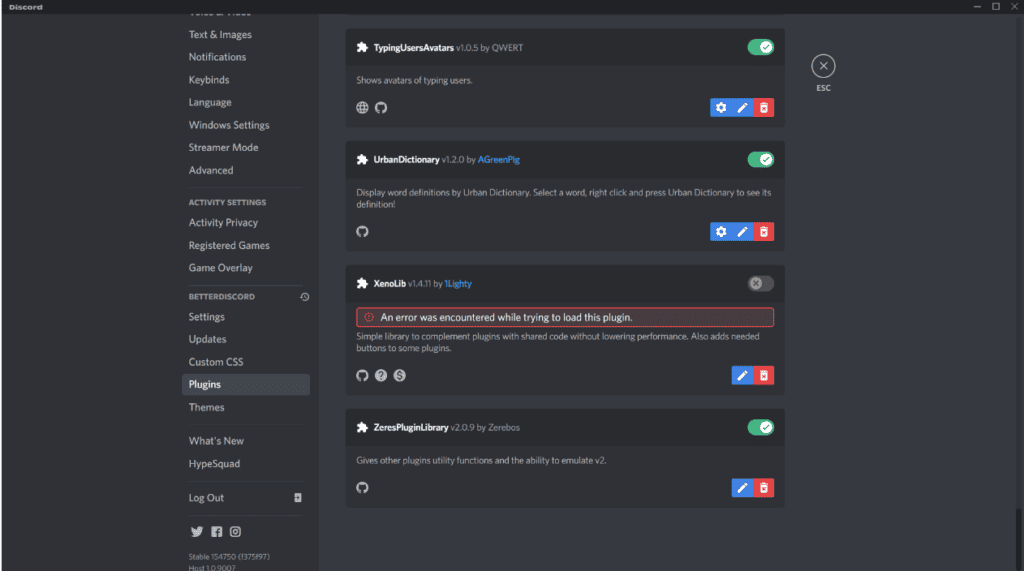This screenshot has width=1024, height=571.
Task: Enable the XenoLib plugin toggle
Action: pyautogui.click(x=761, y=284)
